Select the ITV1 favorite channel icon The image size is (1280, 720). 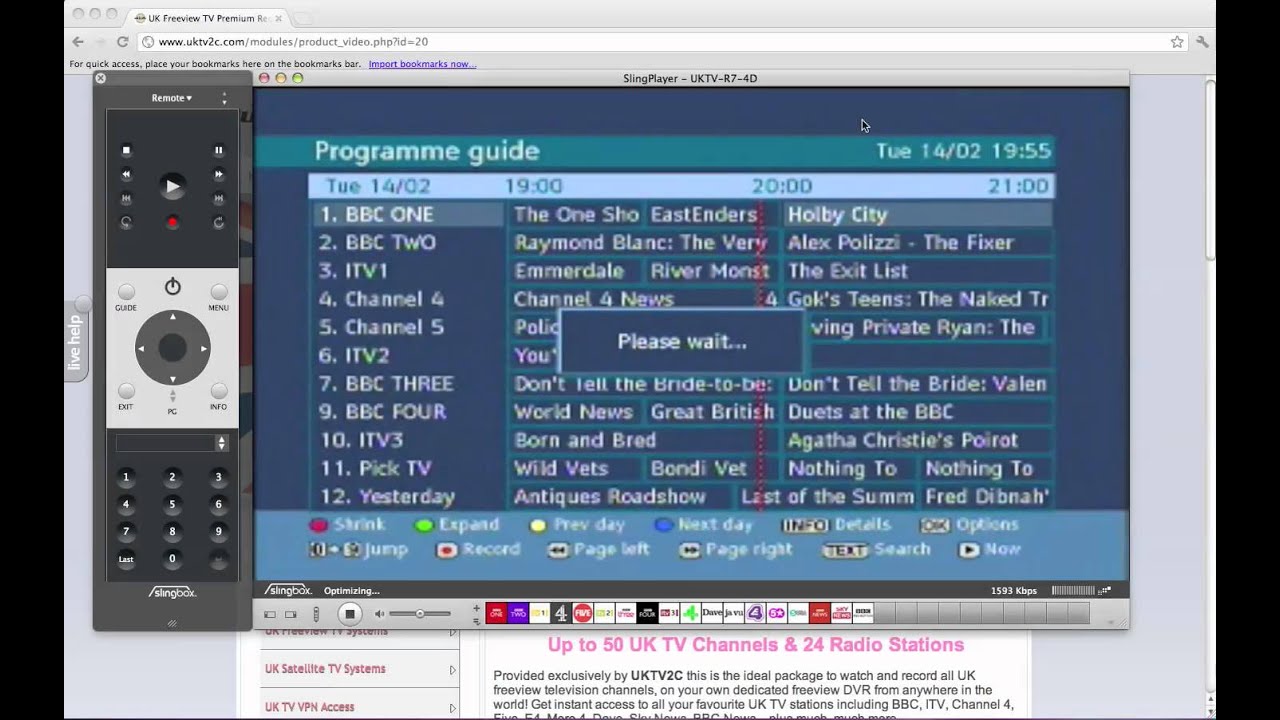coord(539,613)
